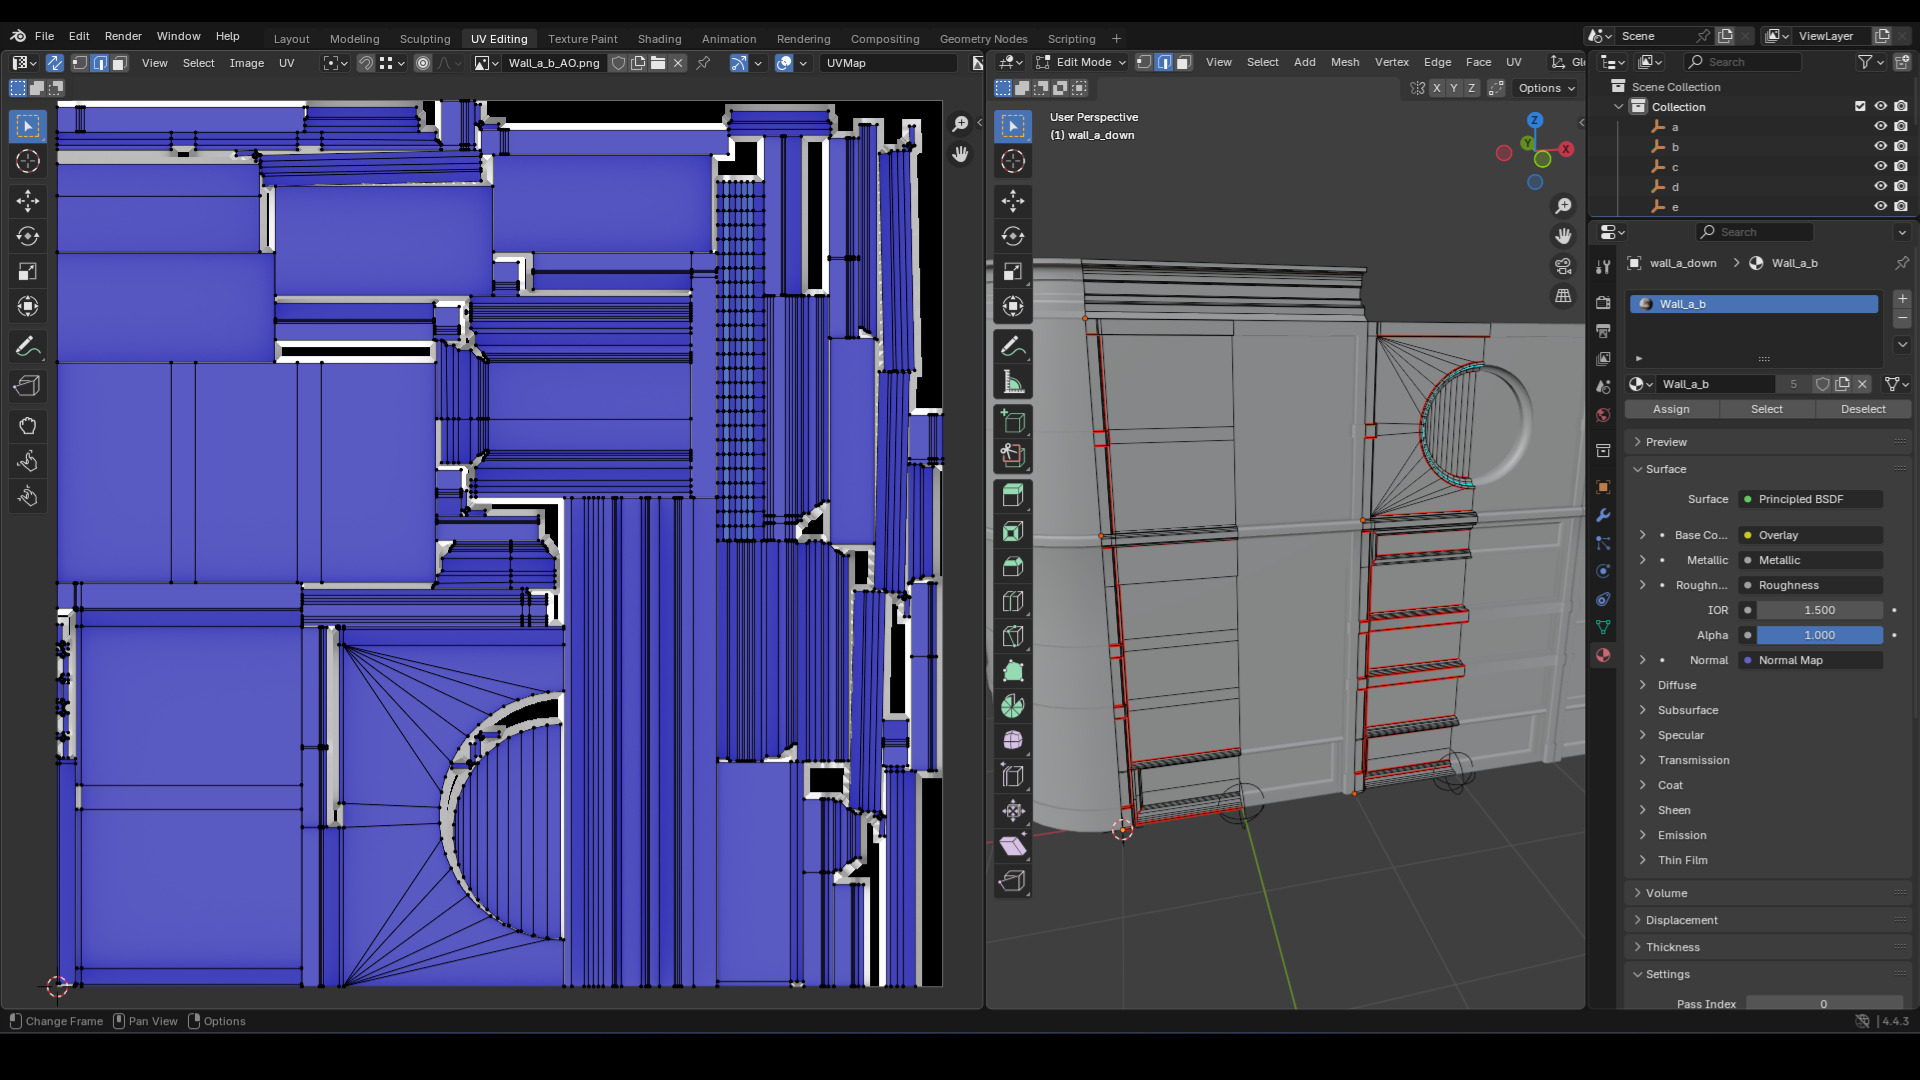Open the Image menu in UV editor
This screenshot has height=1080, width=1920.
coord(247,63)
